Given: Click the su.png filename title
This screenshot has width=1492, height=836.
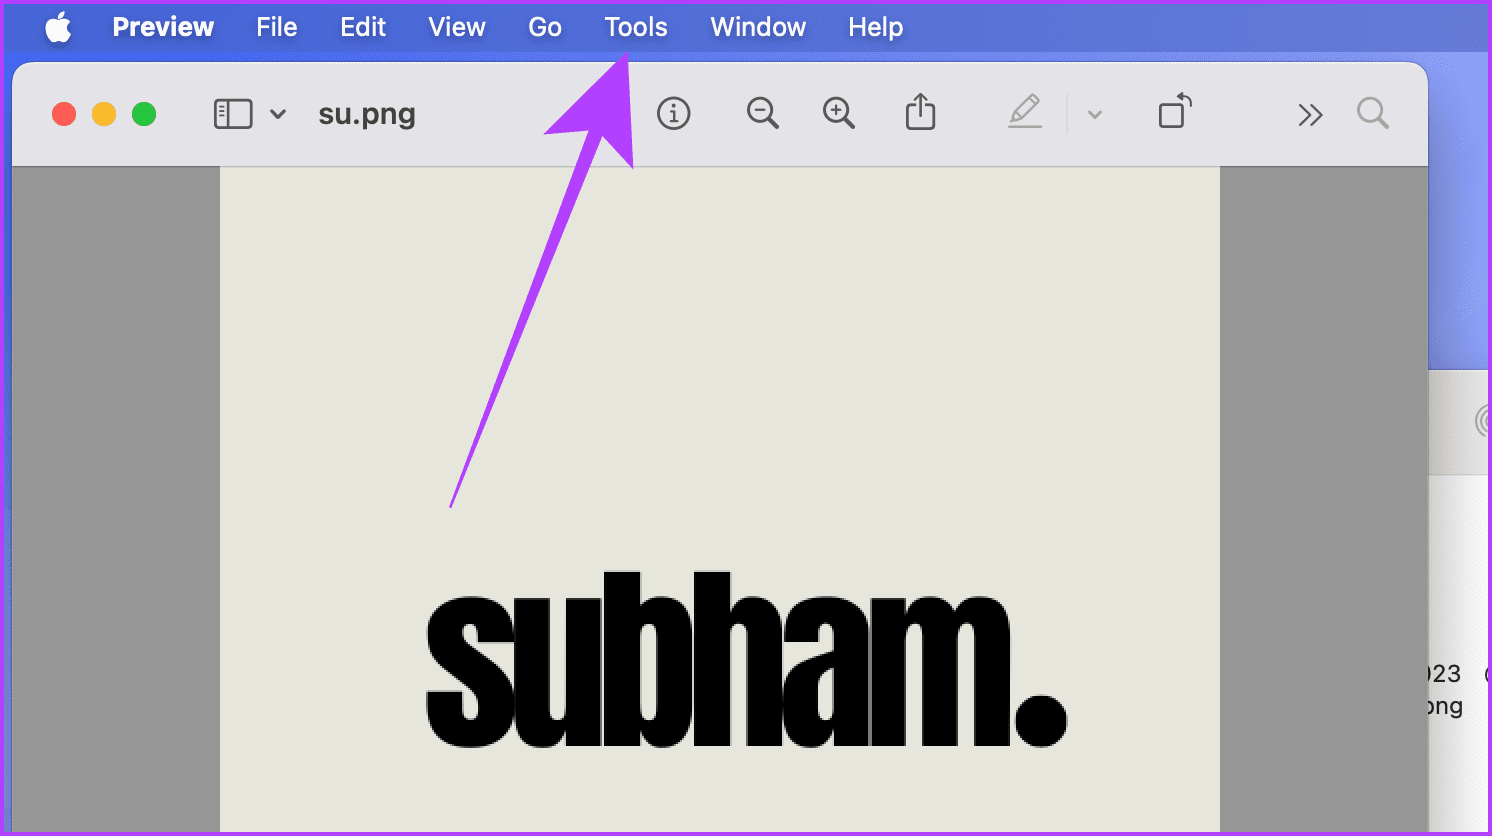Looking at the screenshot, I should [366, 113].
